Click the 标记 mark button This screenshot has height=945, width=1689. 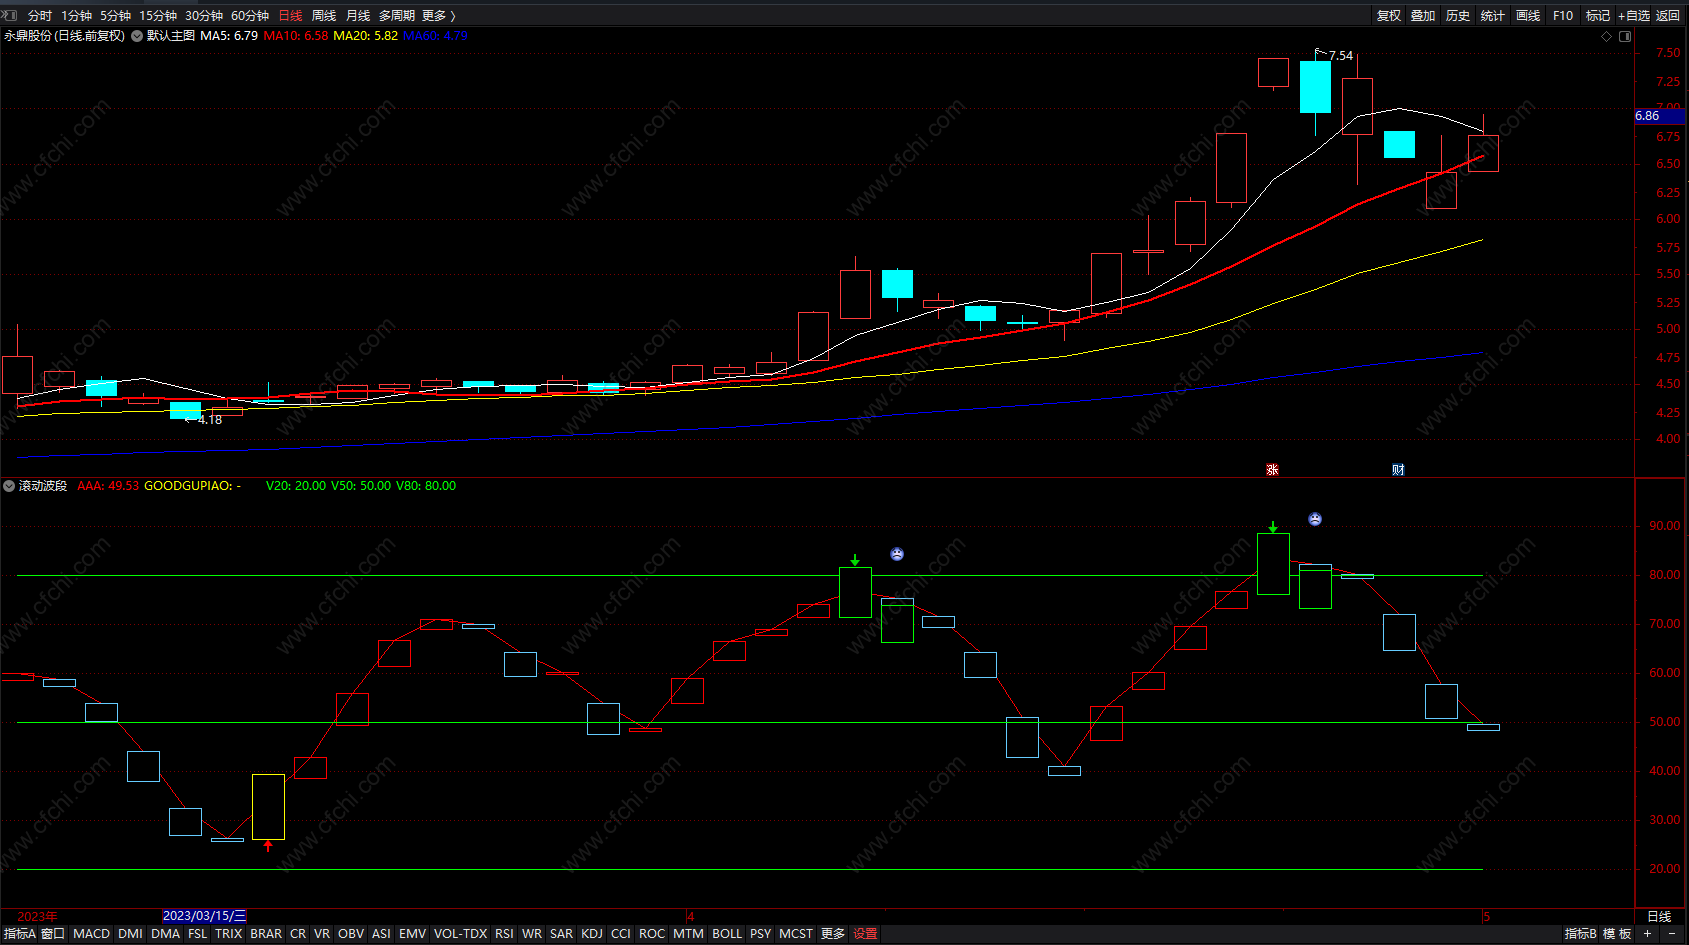(1598, 15)
